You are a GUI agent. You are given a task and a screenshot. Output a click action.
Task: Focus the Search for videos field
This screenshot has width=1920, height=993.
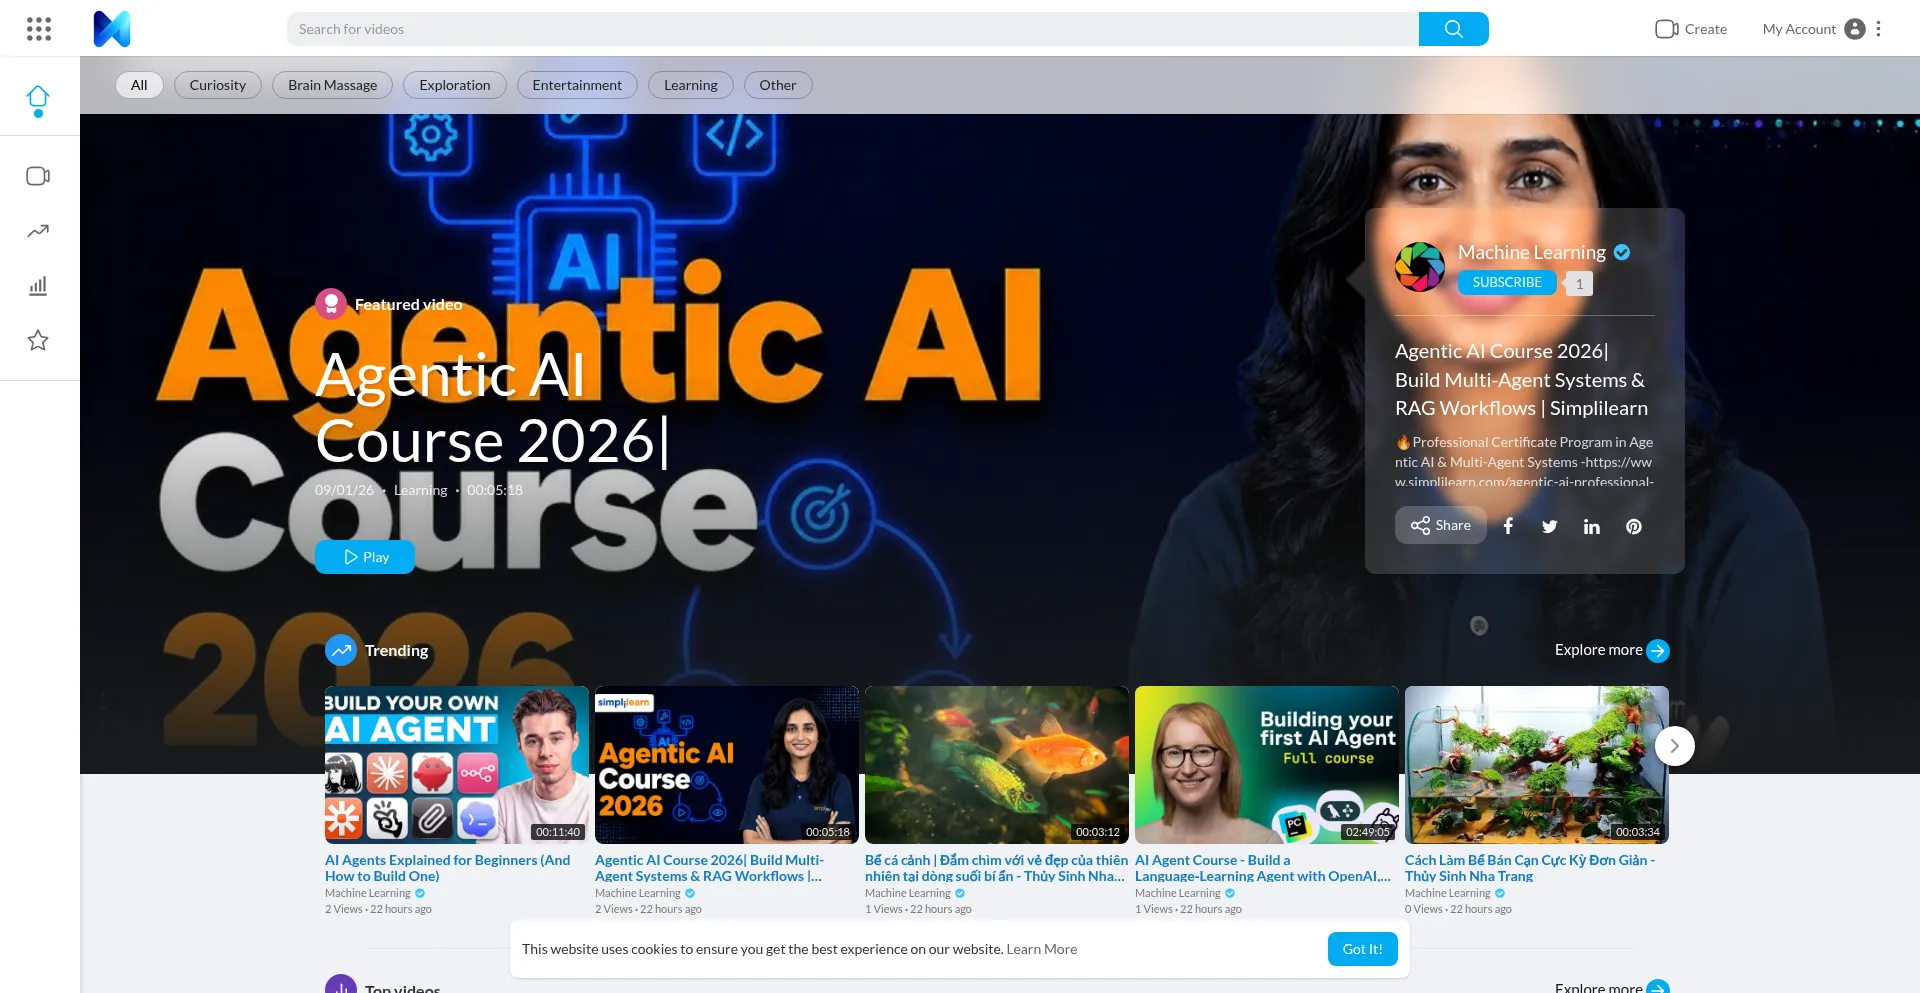(853, 29)
